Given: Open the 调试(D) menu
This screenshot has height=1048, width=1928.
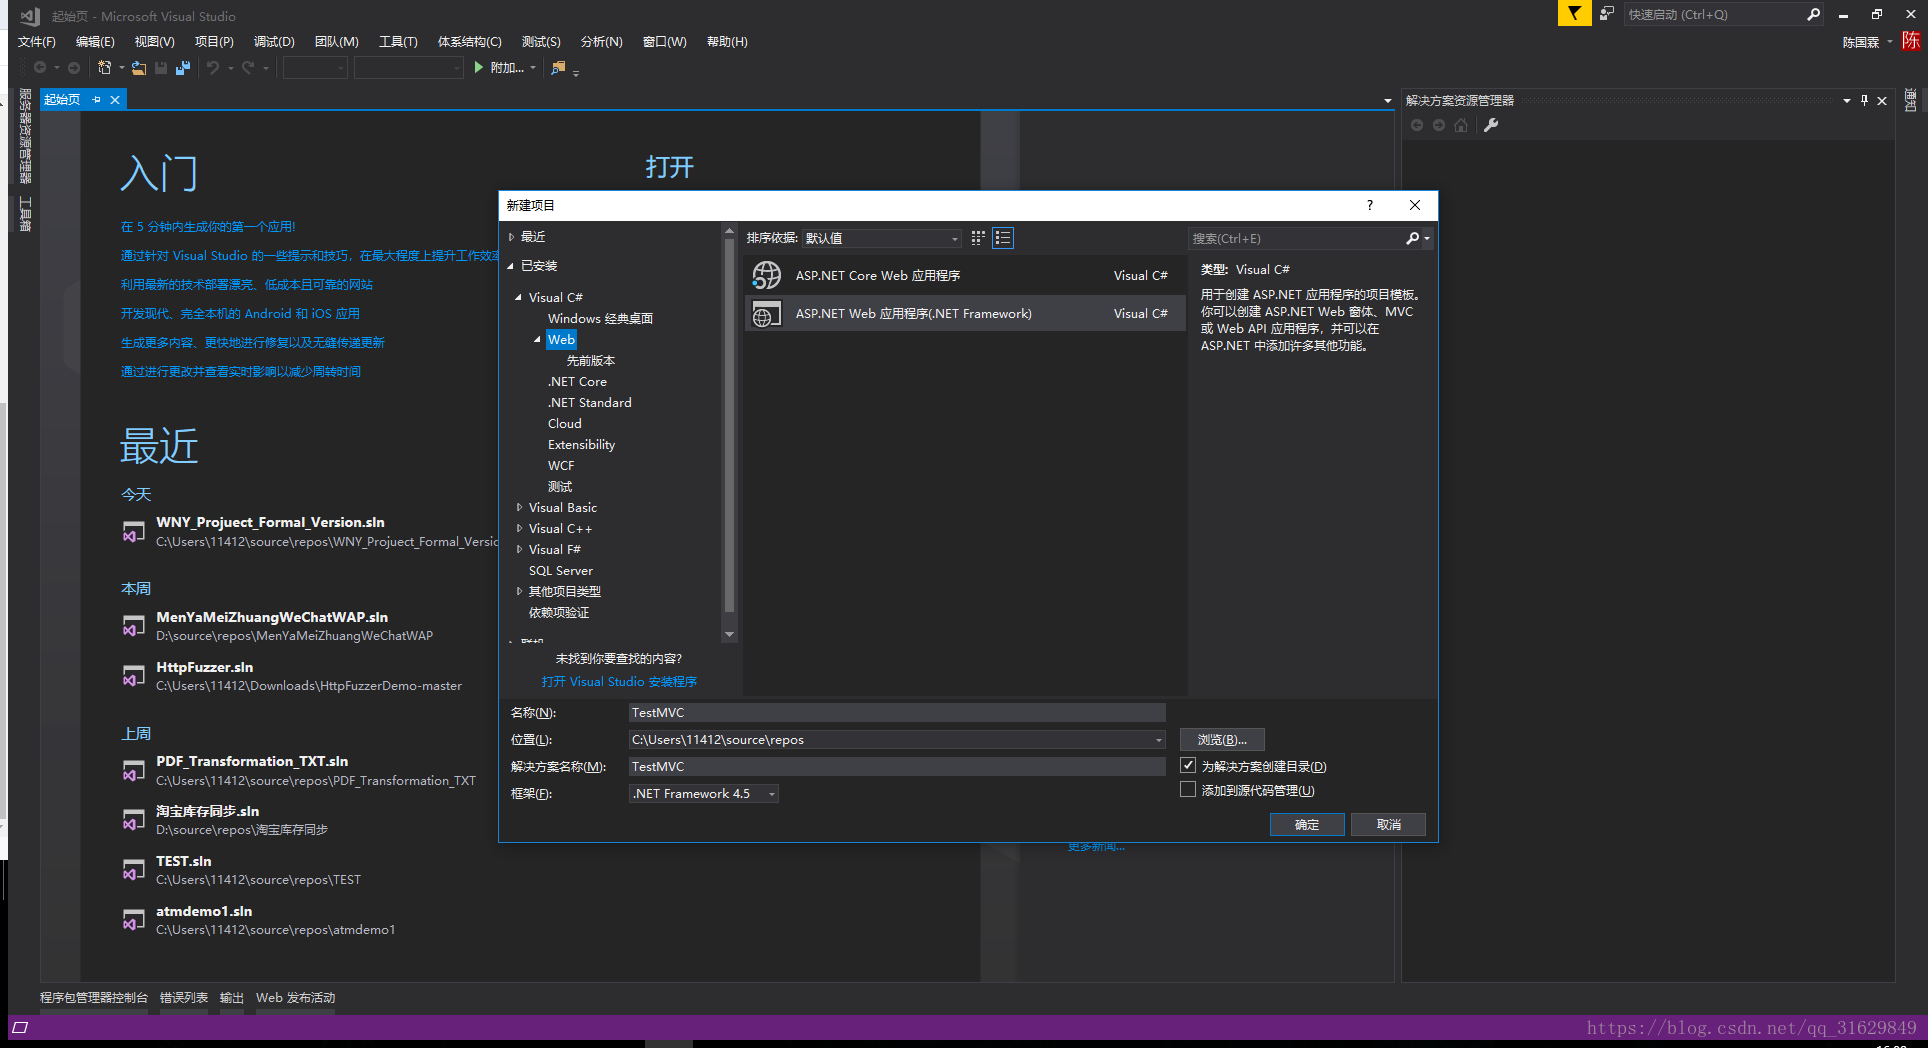Looking at the screenshot, I should point(274,41).
